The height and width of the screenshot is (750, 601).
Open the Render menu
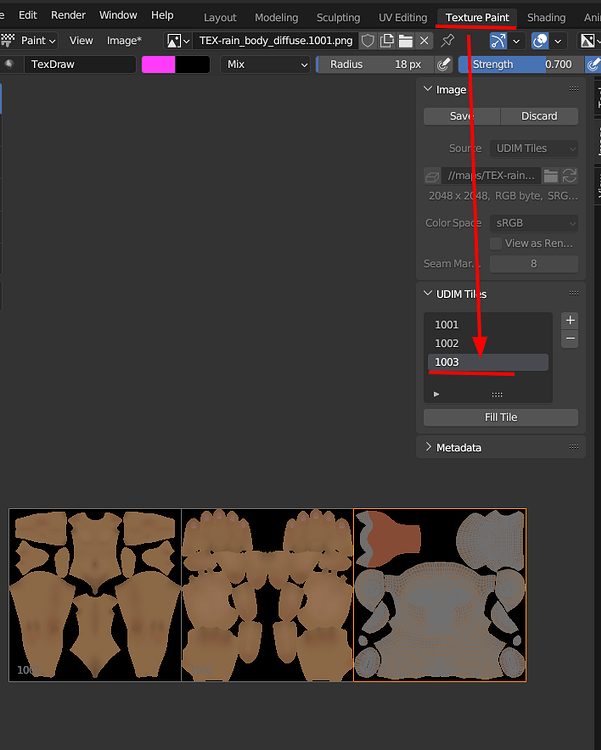[x=68, y=15]
